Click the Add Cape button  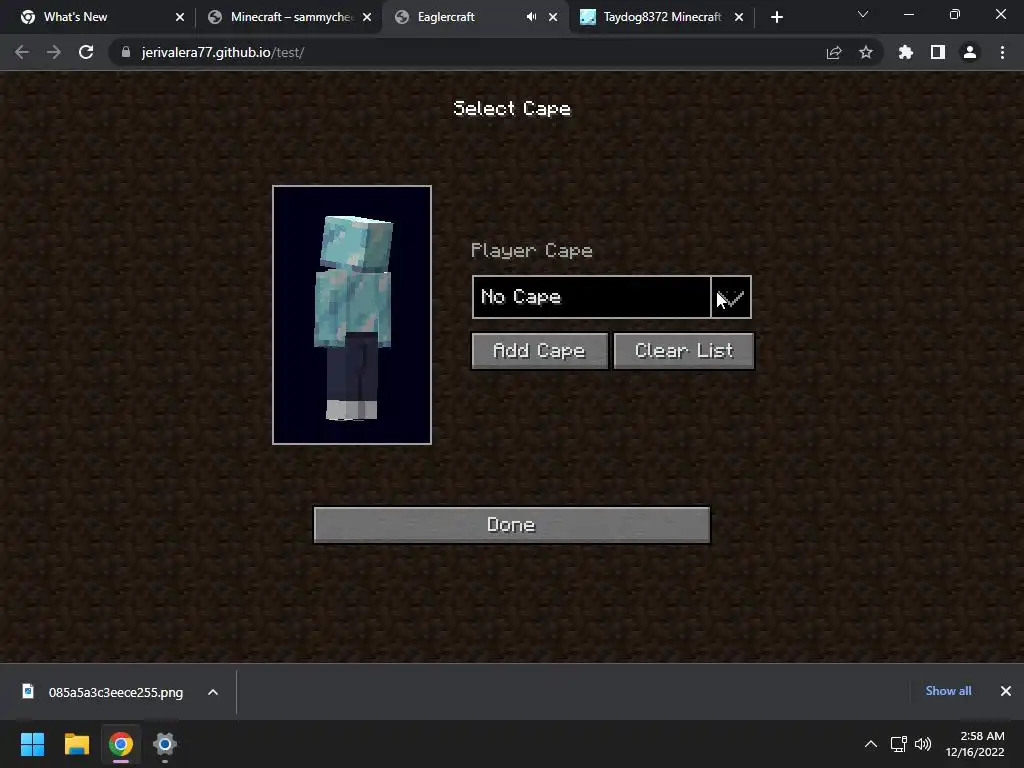point(539,351)
